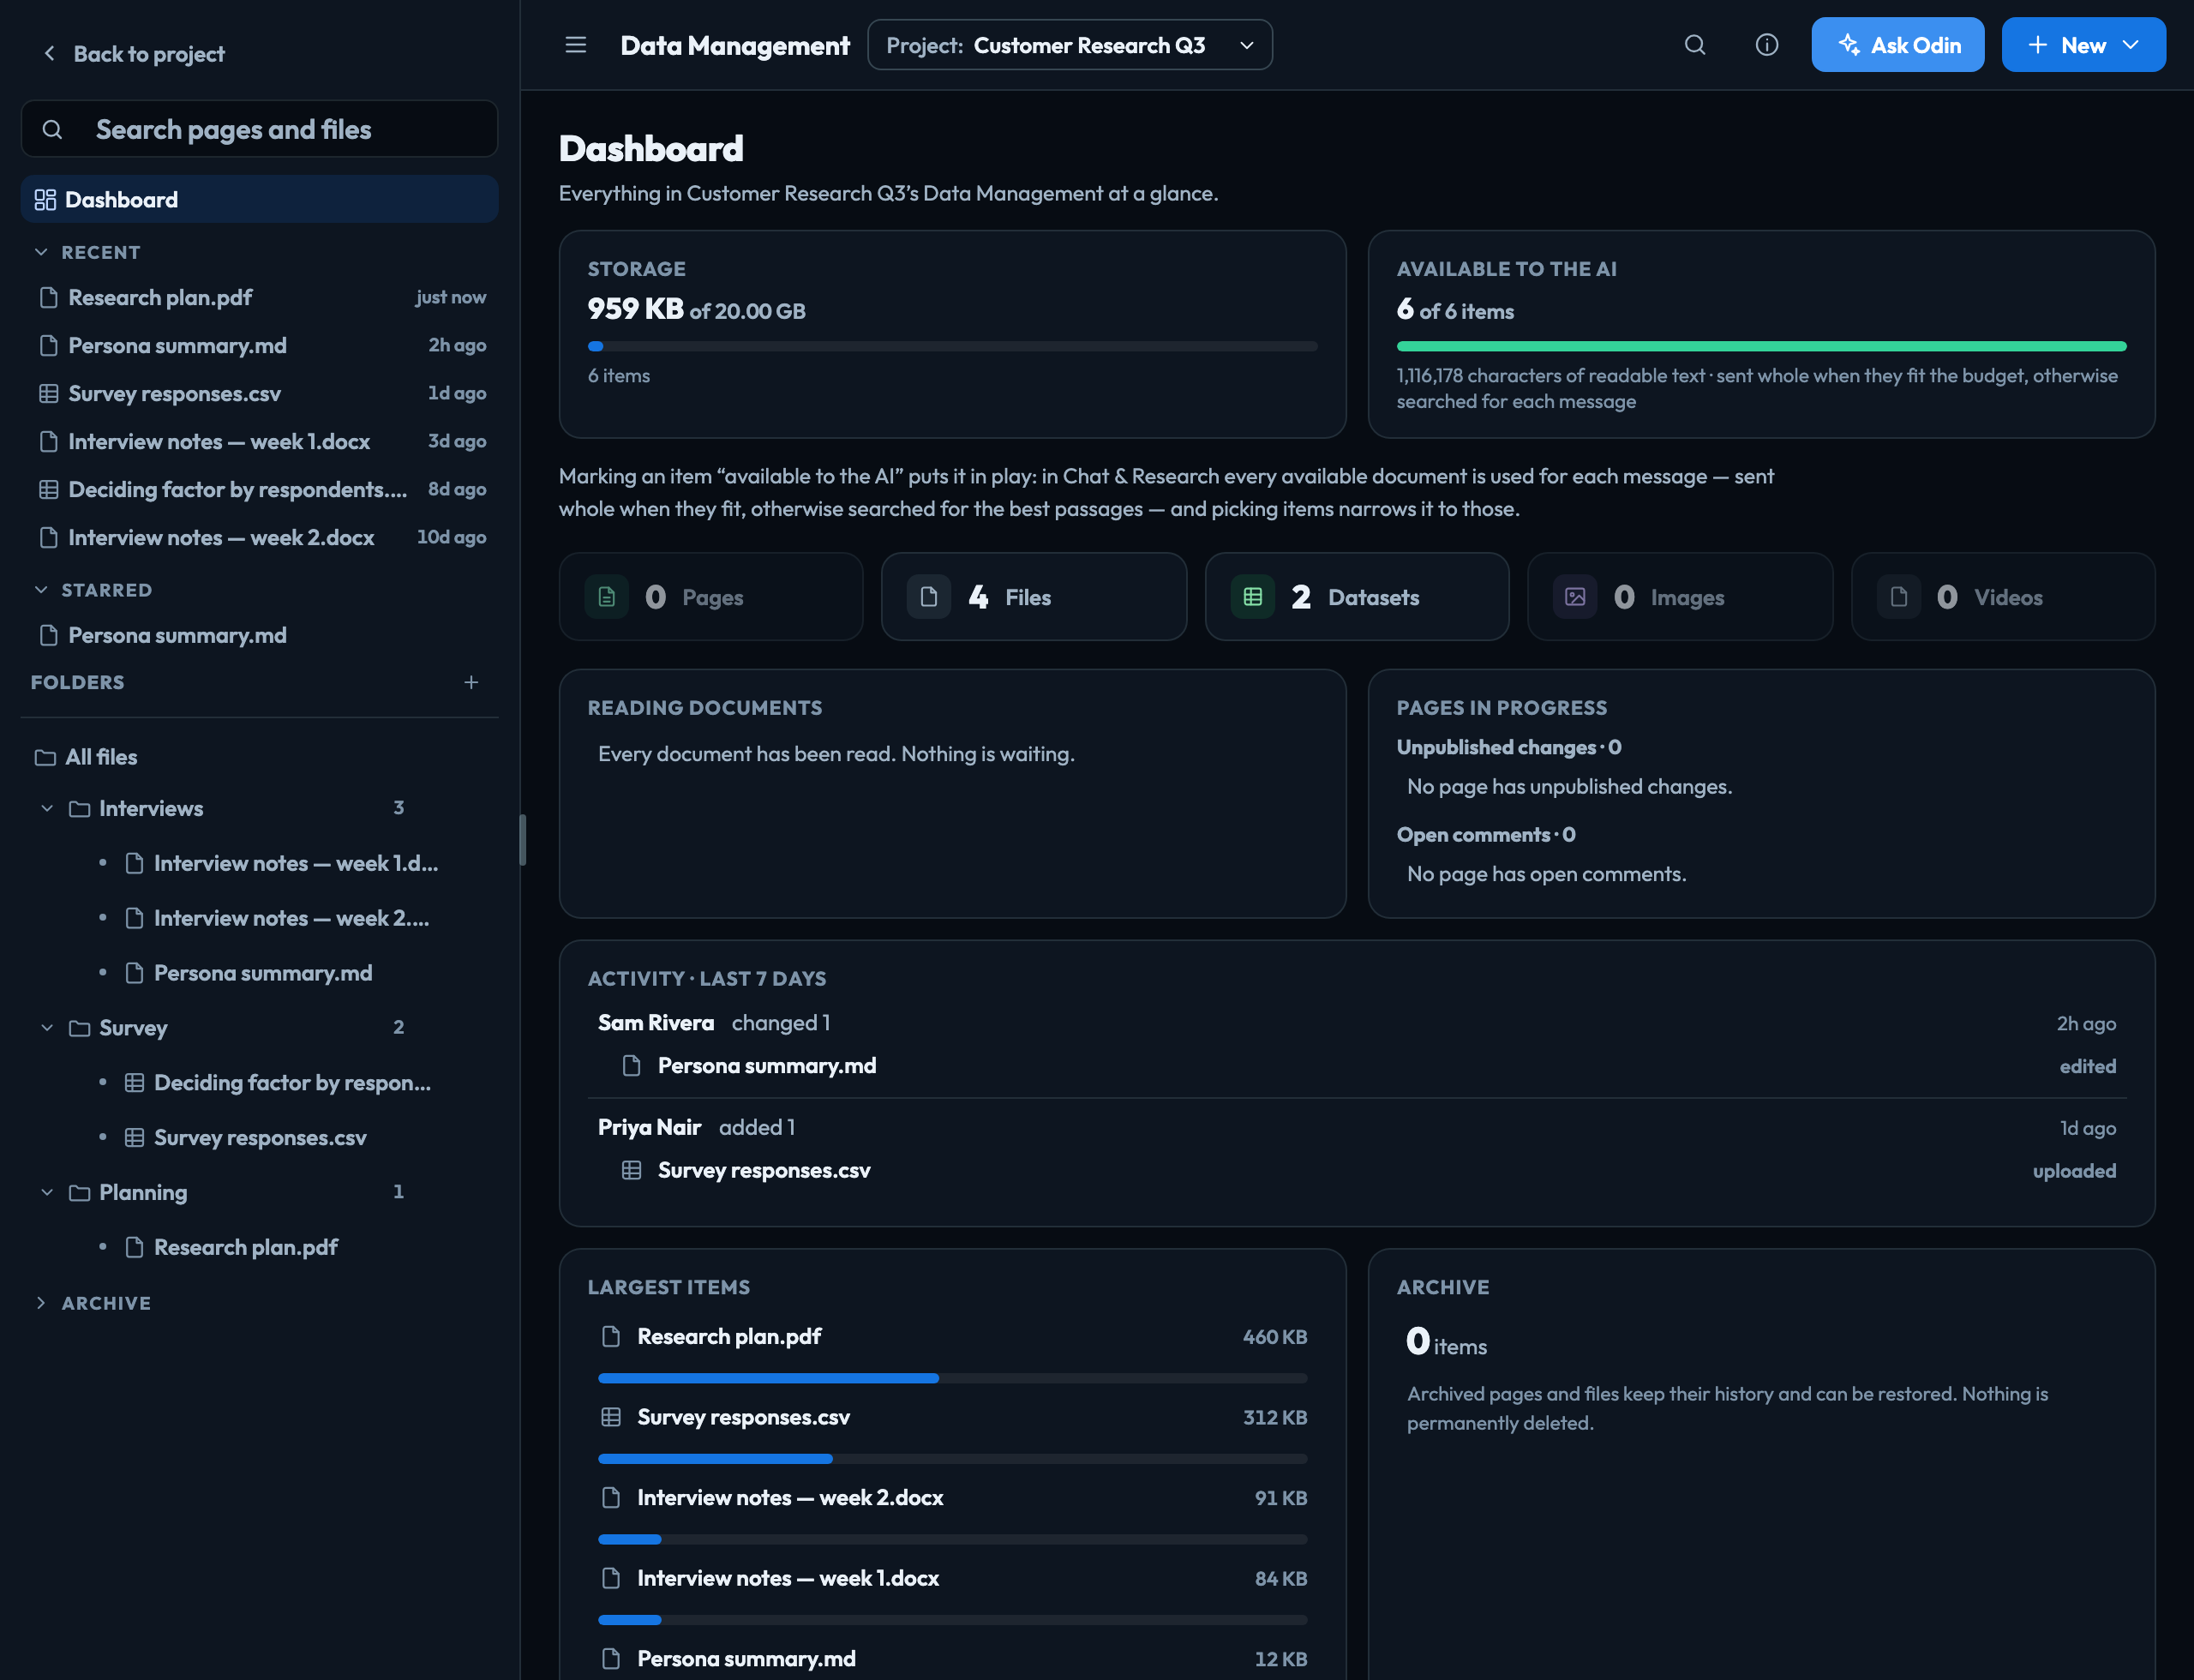2194x1680 pixels.
Task: Open the 0 Videos card
Action: tap(2003, 597)
